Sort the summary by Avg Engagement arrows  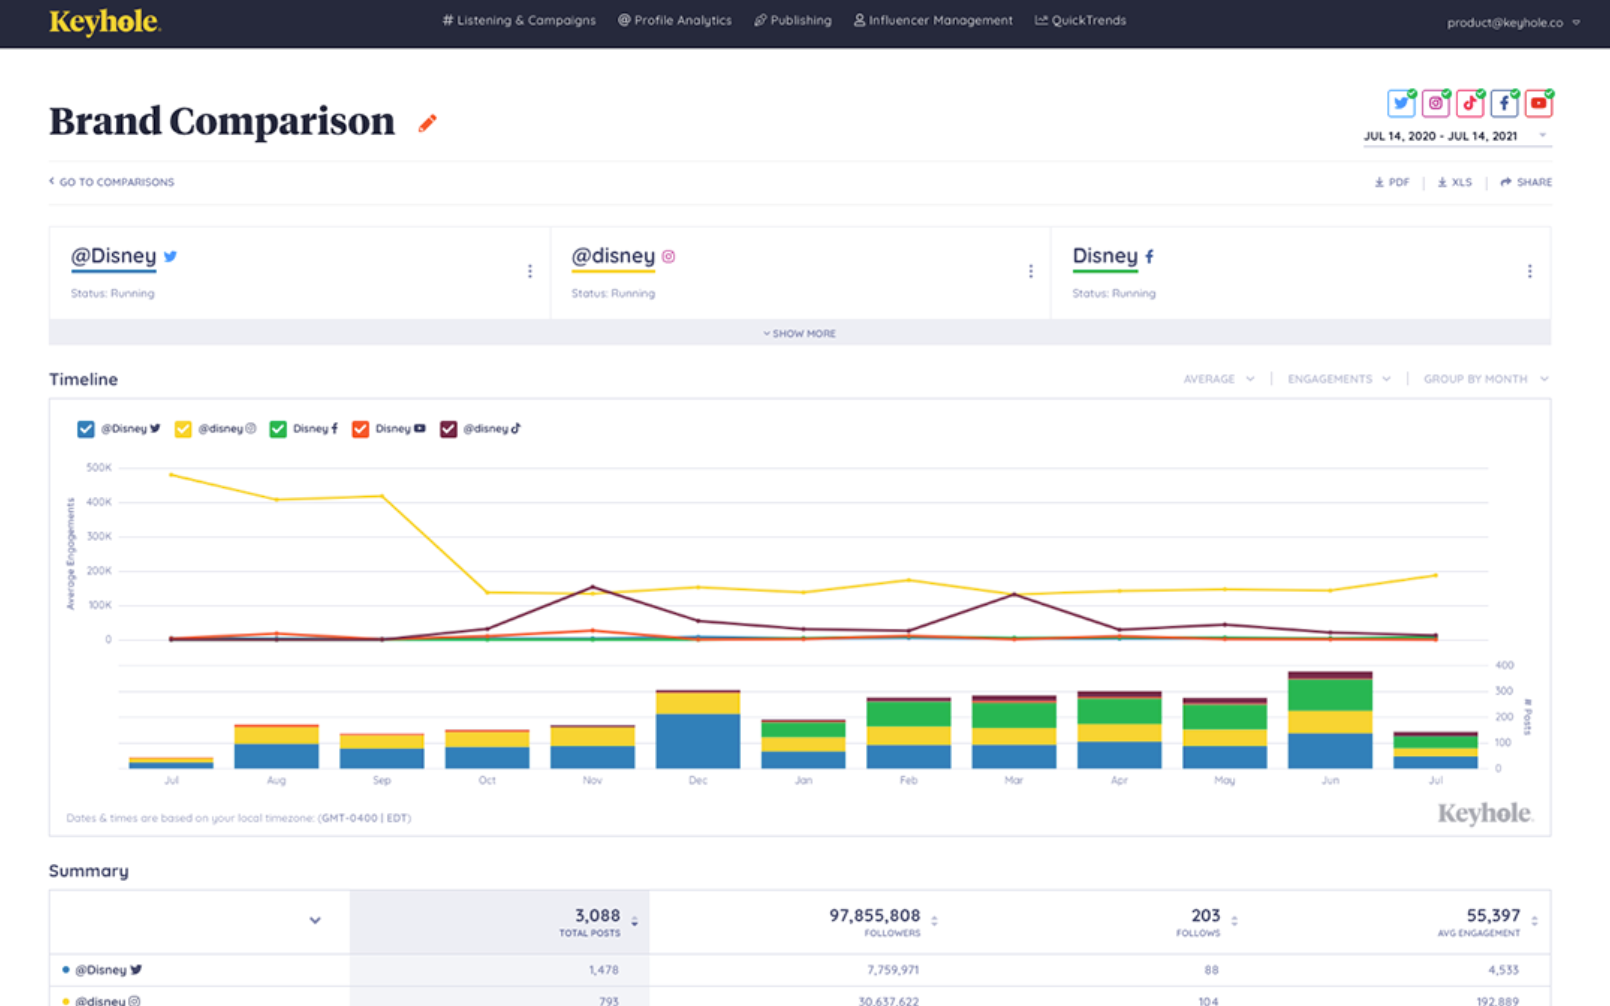pyautogui.click(x=1535, y=921)
